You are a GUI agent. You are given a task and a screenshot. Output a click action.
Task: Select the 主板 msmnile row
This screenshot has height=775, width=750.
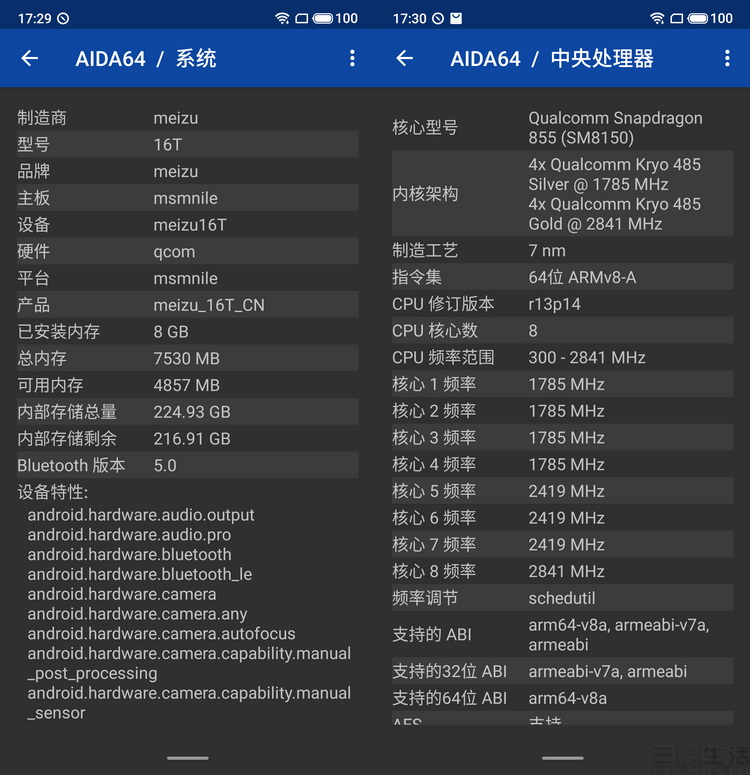pyautogui.click(x=188, y=198)
